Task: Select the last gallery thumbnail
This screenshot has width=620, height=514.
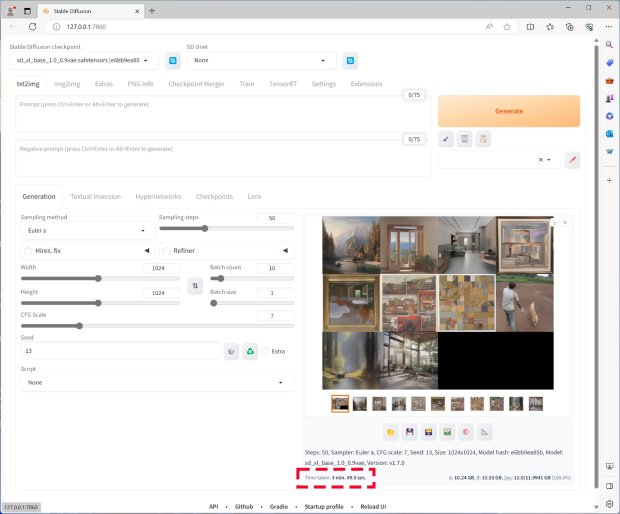Action: [536, 404]
